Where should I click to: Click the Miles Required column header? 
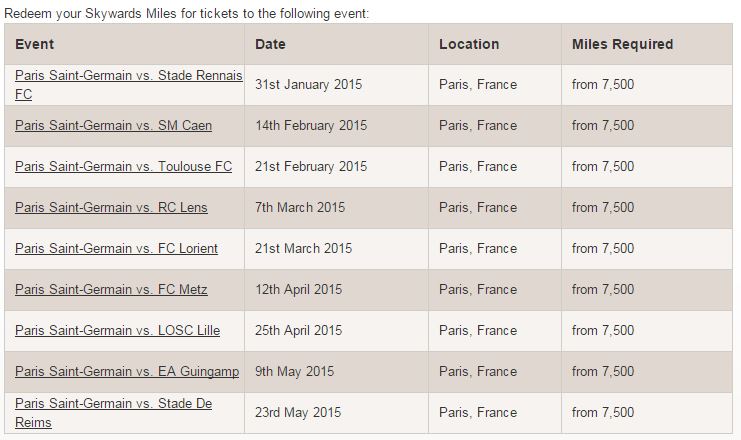pos(622,45)
